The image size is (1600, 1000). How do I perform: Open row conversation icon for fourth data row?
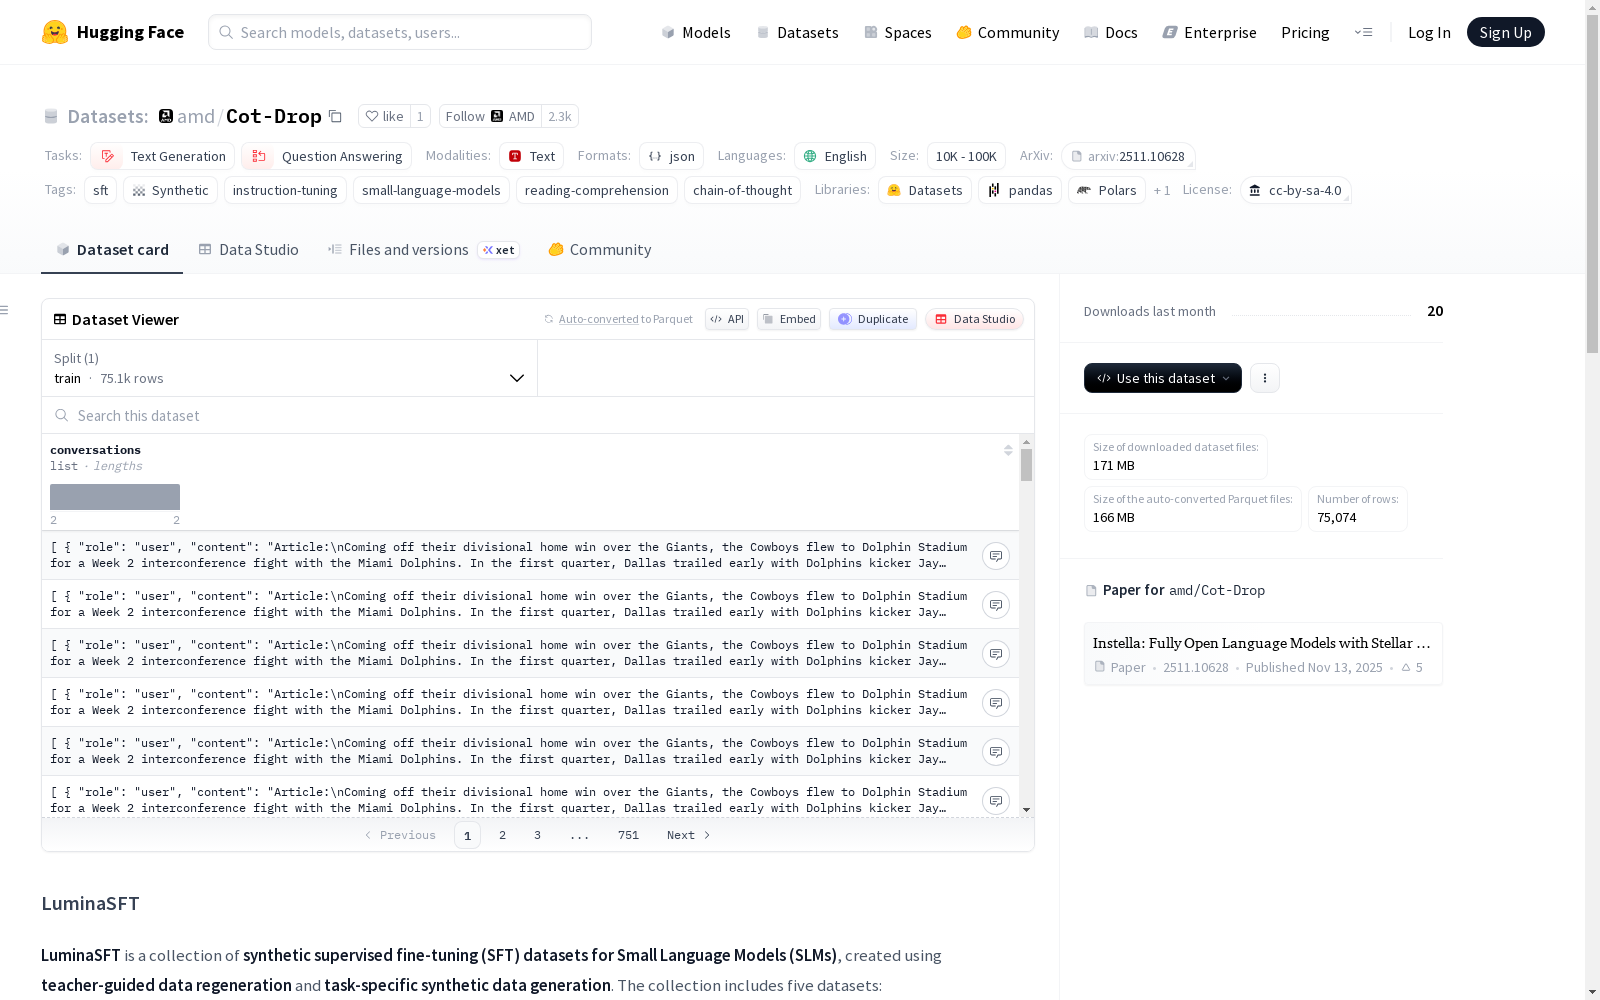[x=996, y=703]
